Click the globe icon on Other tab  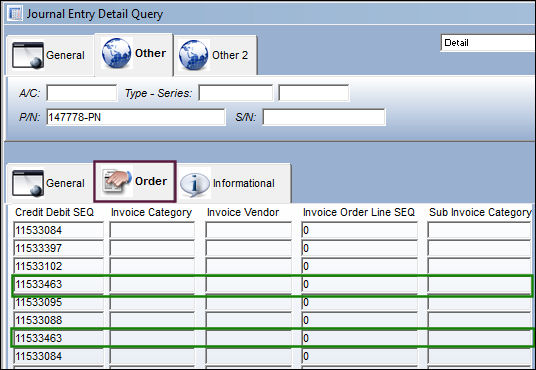pyautogui.click(x=117, y=54)
